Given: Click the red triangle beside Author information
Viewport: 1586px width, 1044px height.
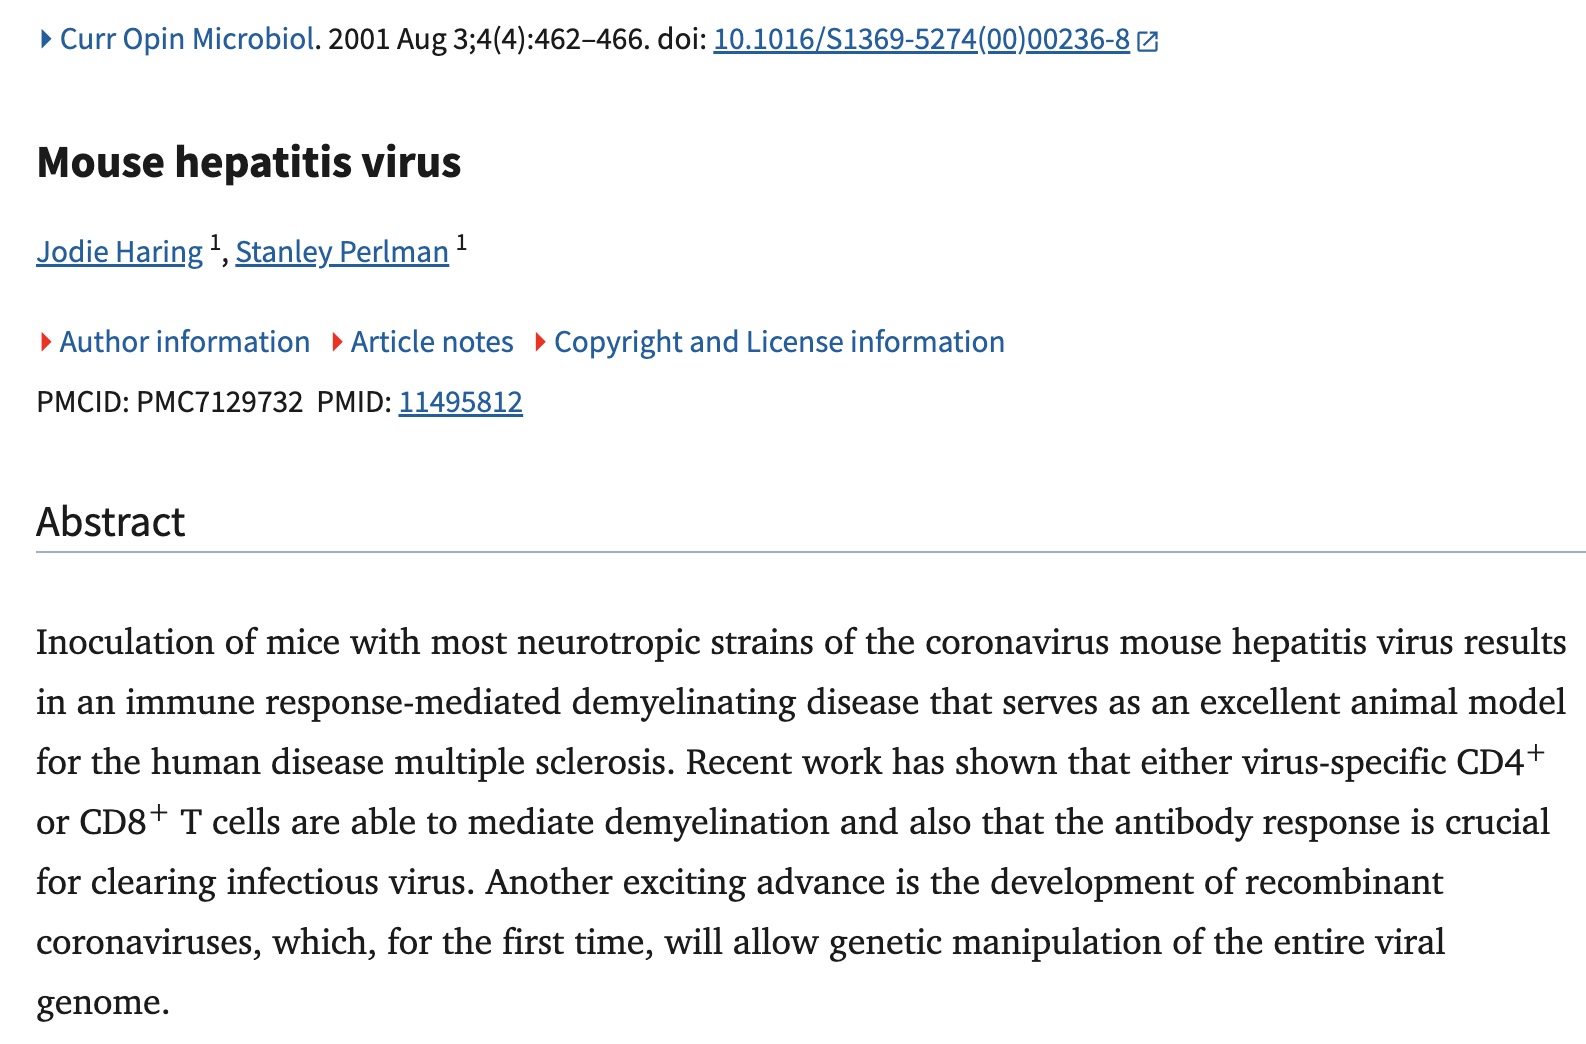Looking at the screenshot, I should [45, 342].
